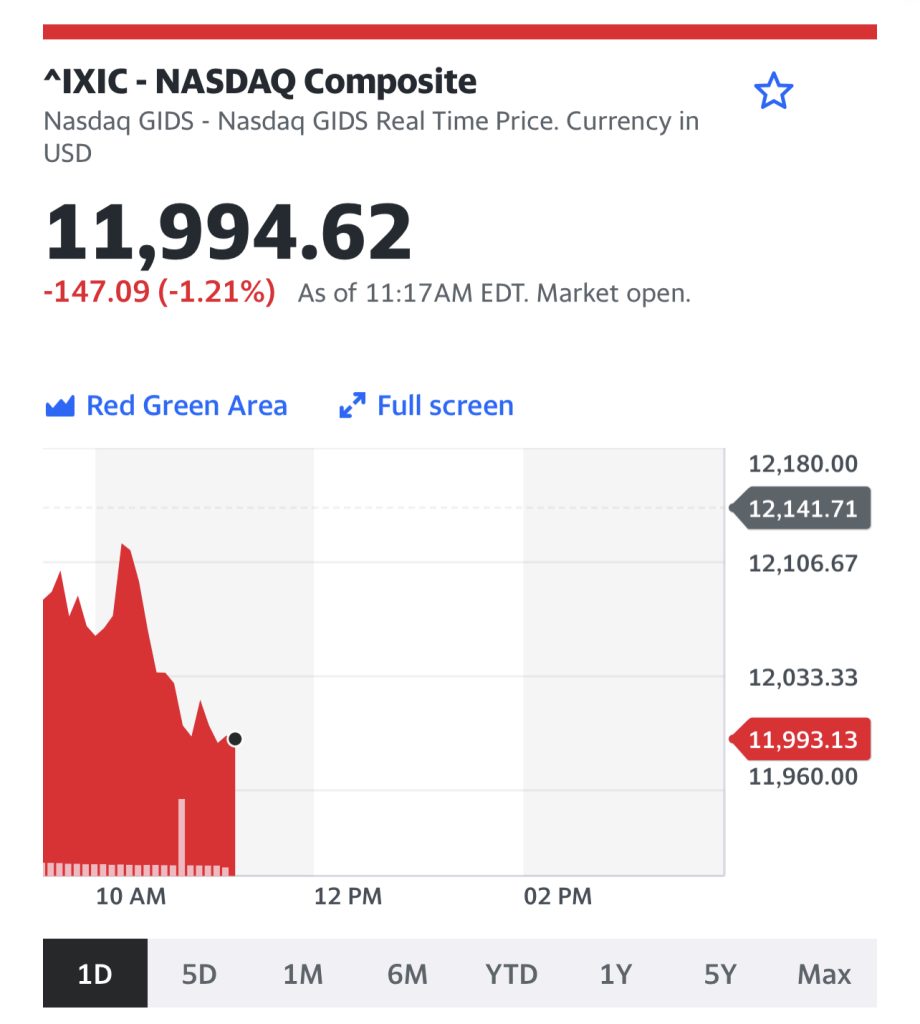Click the black current price dot on chart

click(235, 739)
